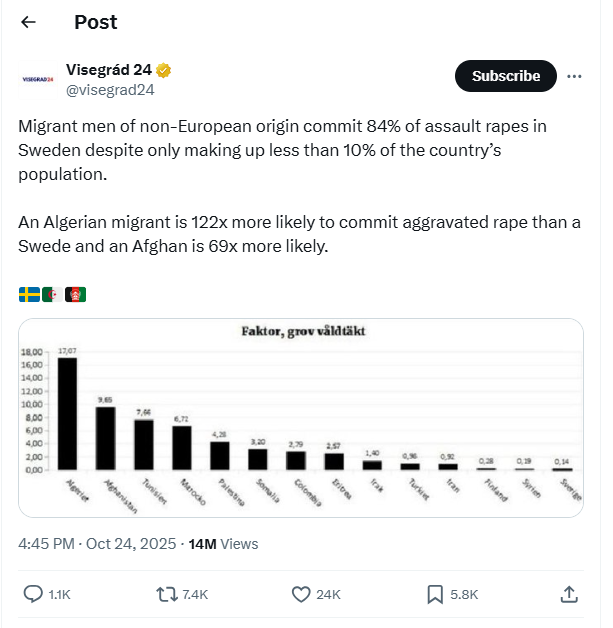
Task: Like the post with the heart icon
Action: click(x=301, y=594)
